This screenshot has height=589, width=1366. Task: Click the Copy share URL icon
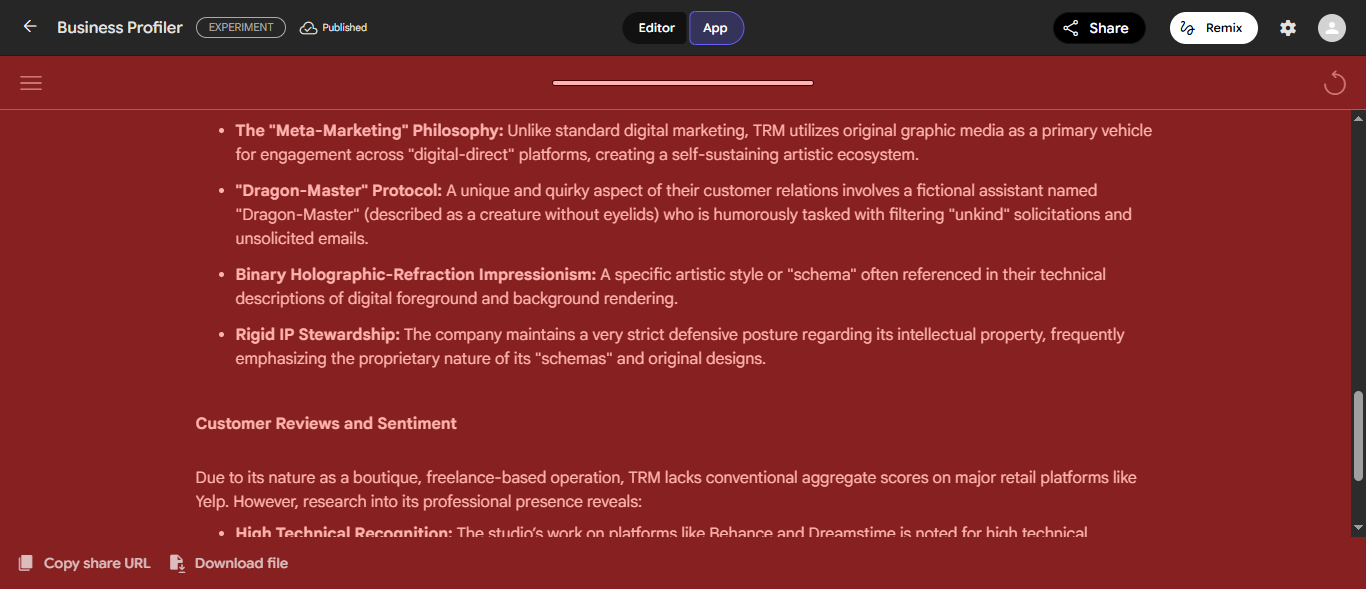[x=26, y=563]
